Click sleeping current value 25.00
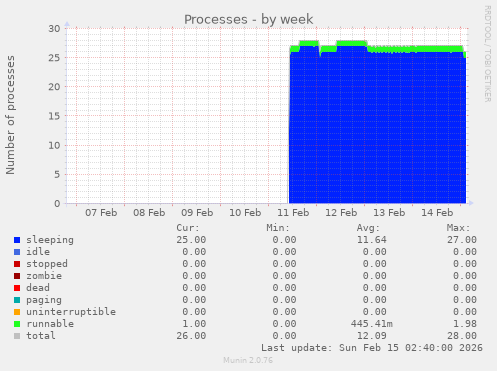This screenshot has width=497, height=371. click(191, 240)
